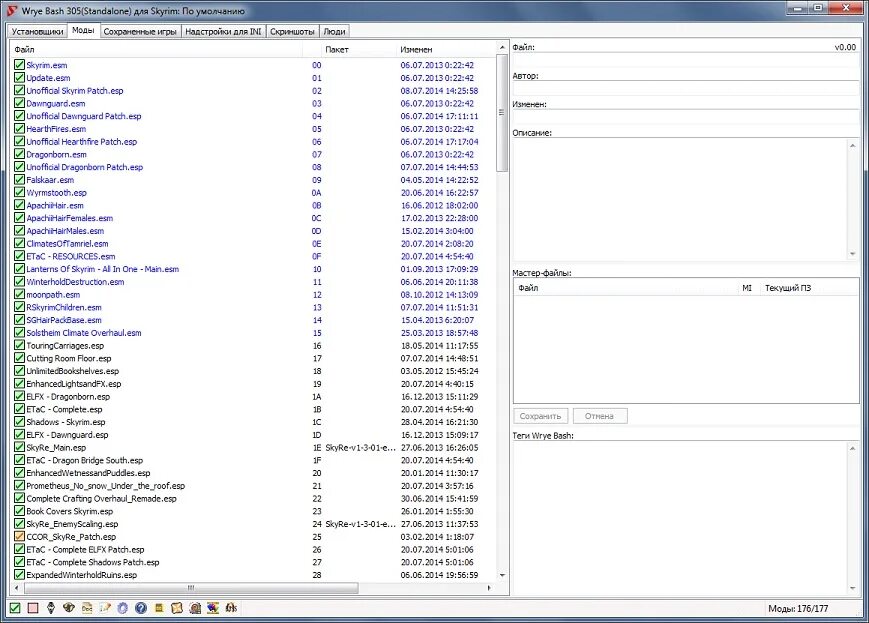Uncheck ExpandedWinterholdRuins.esp checkbox

pyautogui.click(x=19, y=575)
